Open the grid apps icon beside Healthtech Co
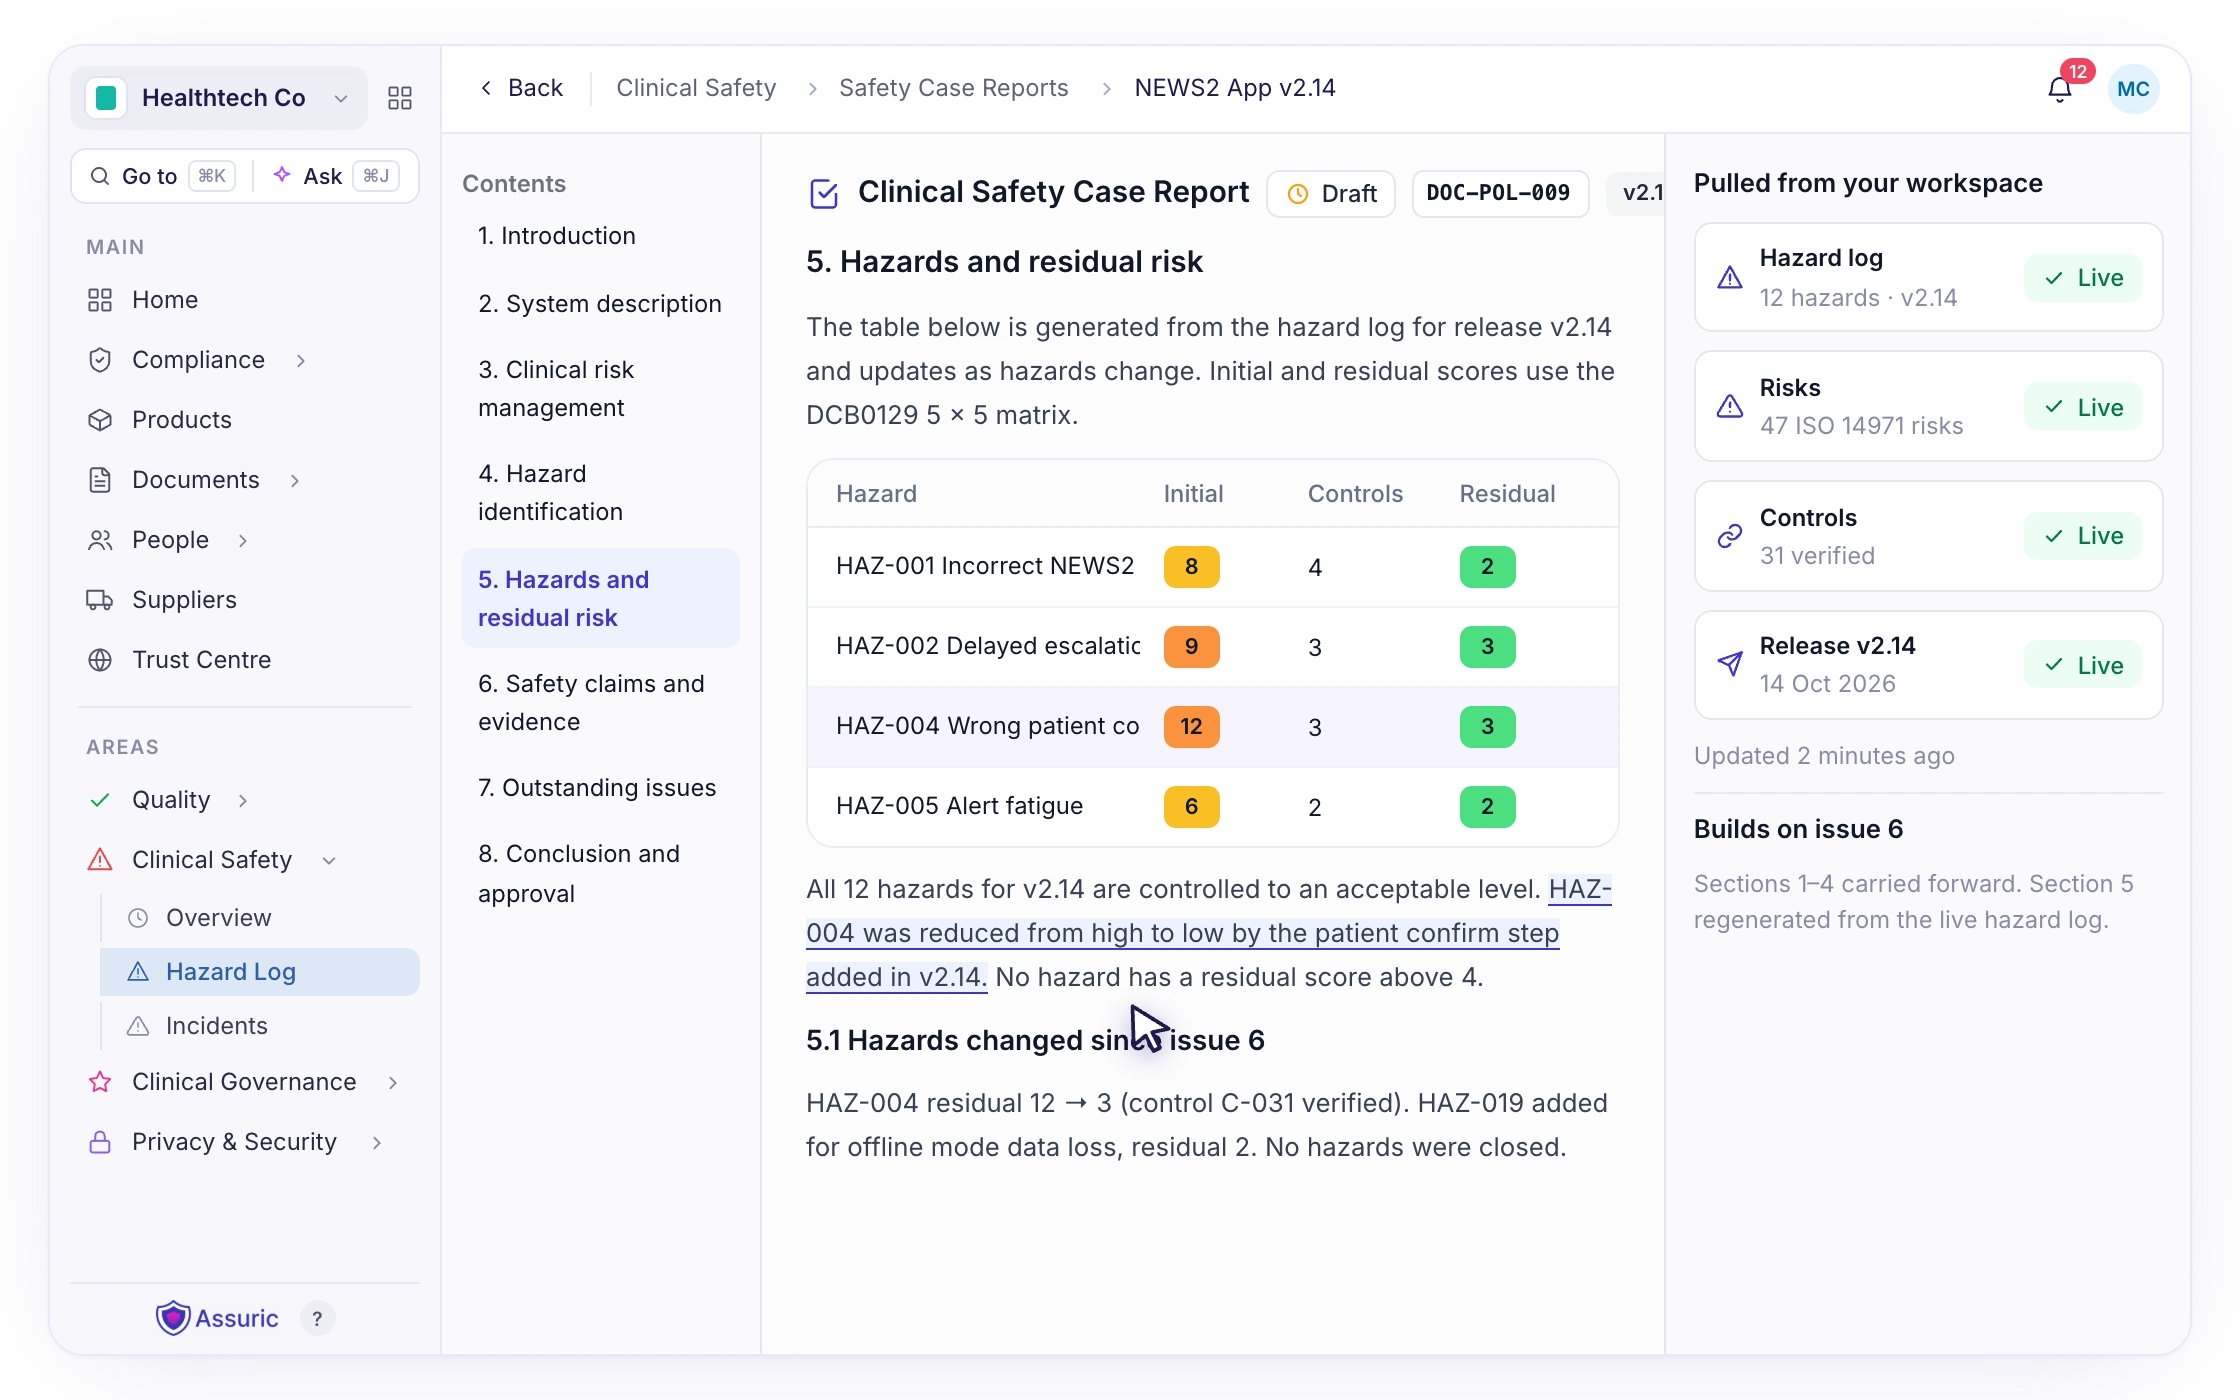 click(400, 98)
